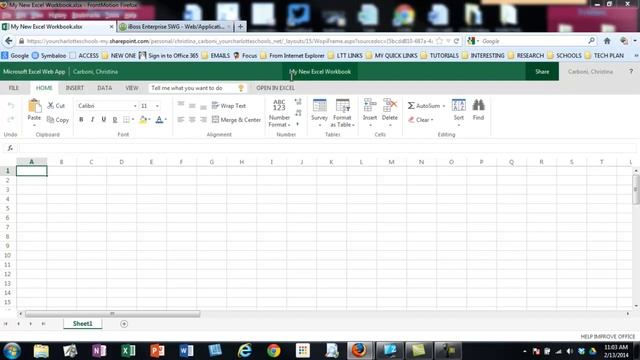Align cell text to the right
The height and width of the screenshot is (360, 640).
pos(203,120)
